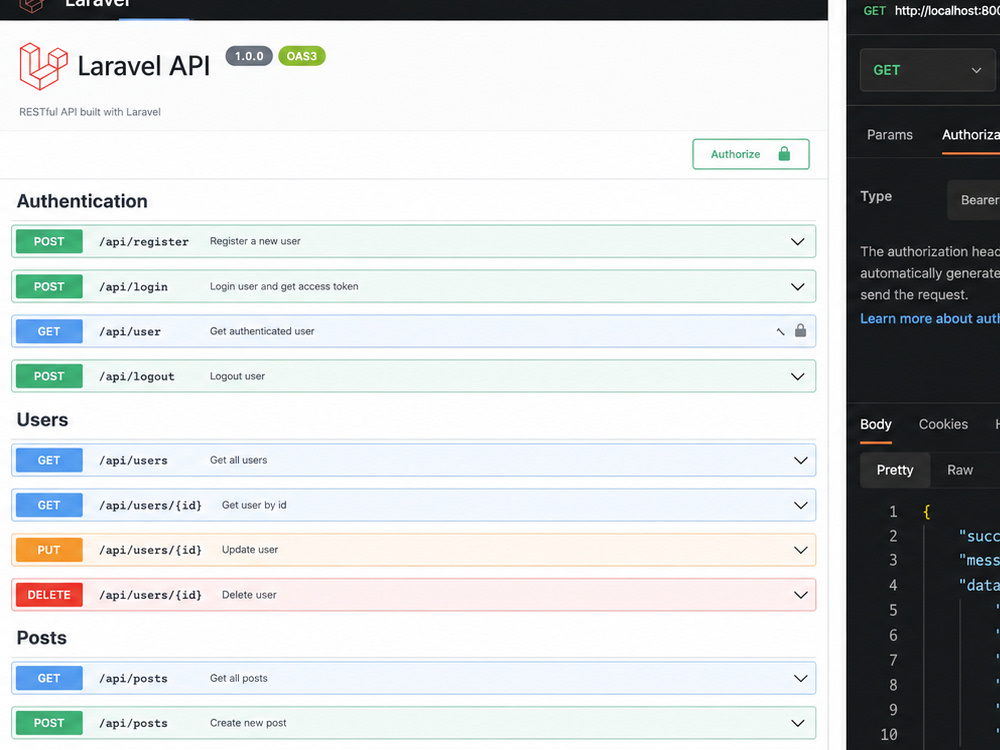Expand POST /api/posts chevron

tap(797, 723)
